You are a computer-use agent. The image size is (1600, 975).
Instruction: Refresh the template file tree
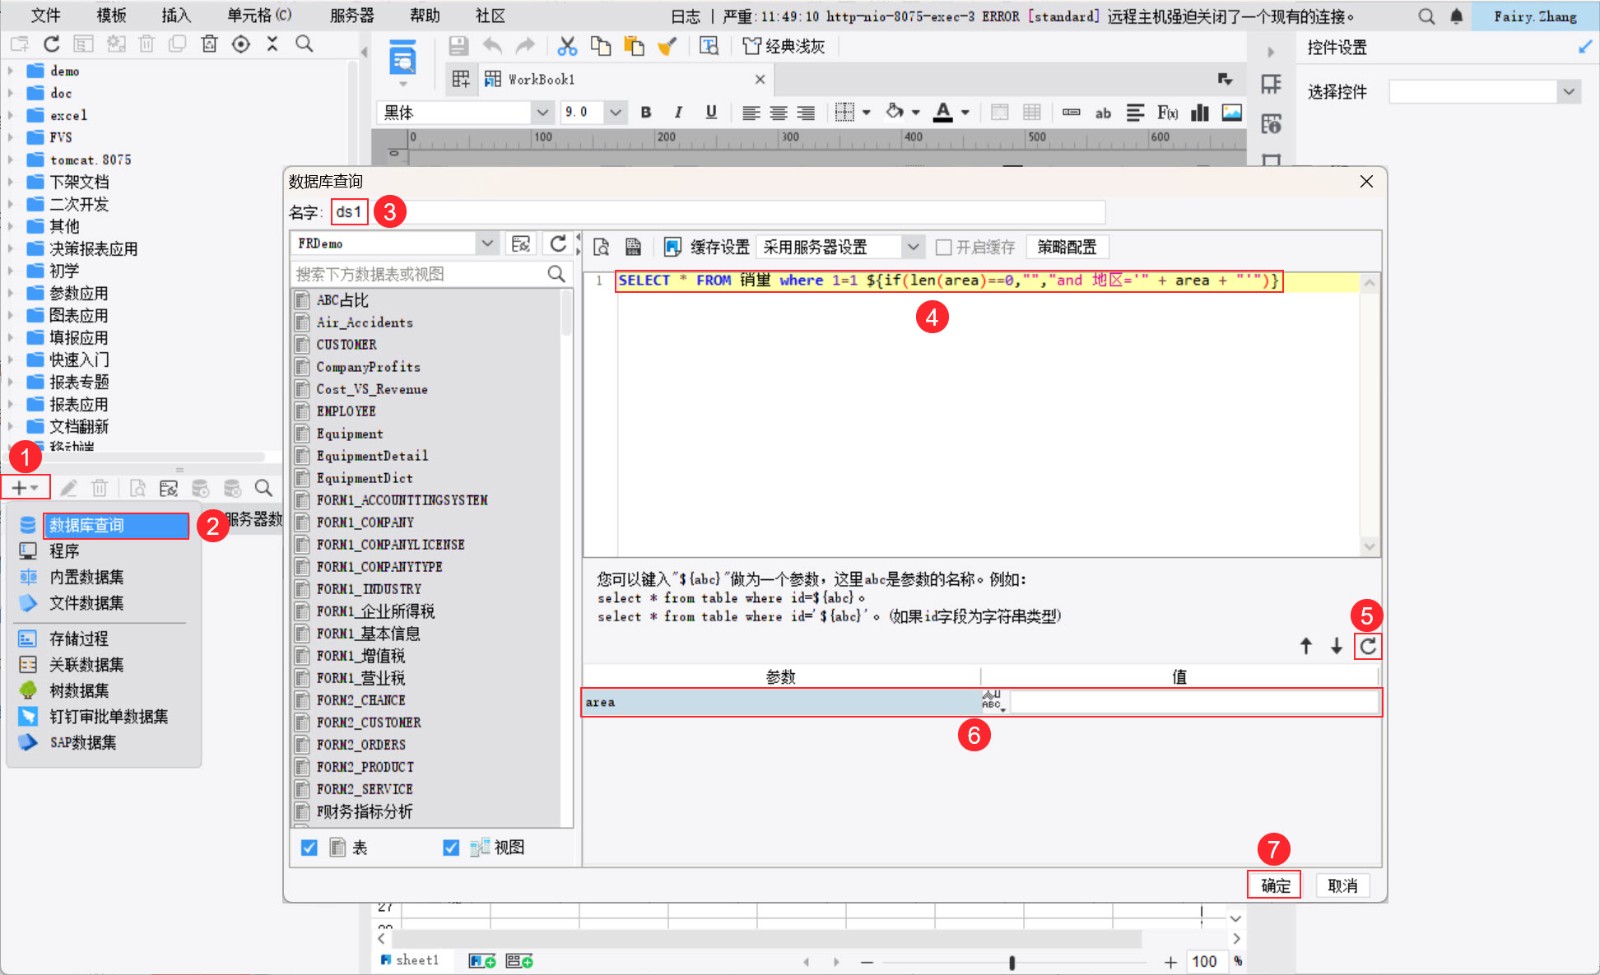coord(52,44)
